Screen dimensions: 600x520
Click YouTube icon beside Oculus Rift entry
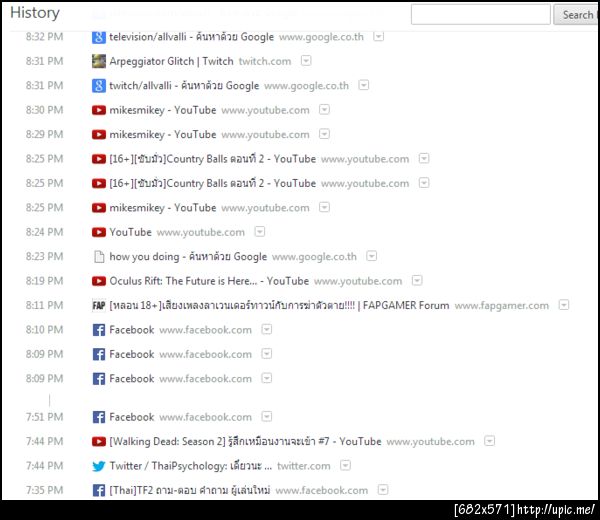[99, 281]
